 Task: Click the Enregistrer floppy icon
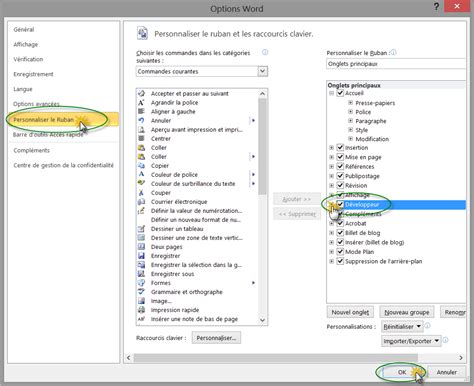(141, 256)
